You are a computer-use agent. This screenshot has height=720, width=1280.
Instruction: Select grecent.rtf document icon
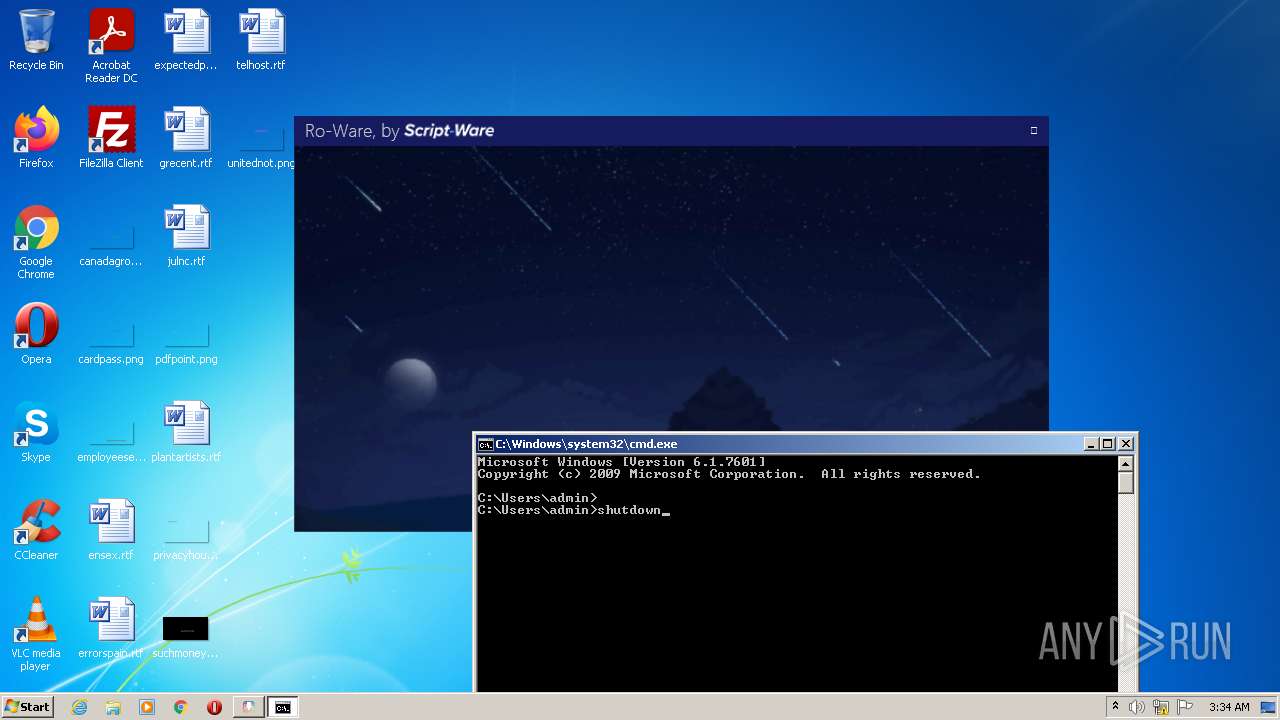tap(186, 138)
